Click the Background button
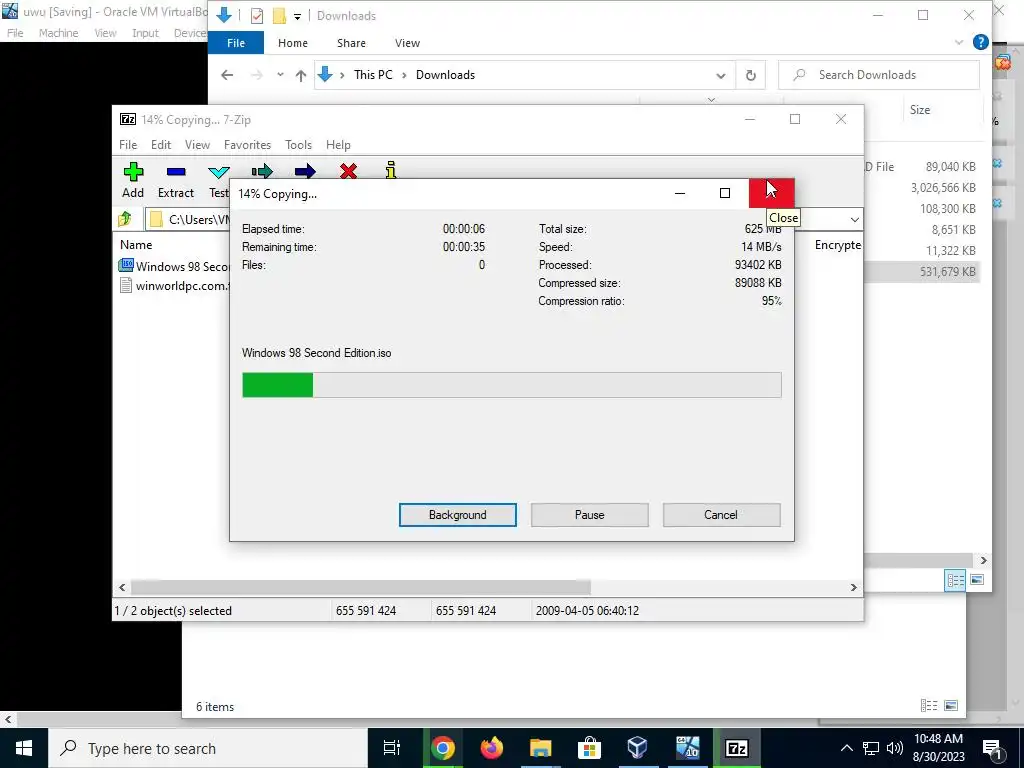The image size is (1024, 768). (x=458, y=515)
